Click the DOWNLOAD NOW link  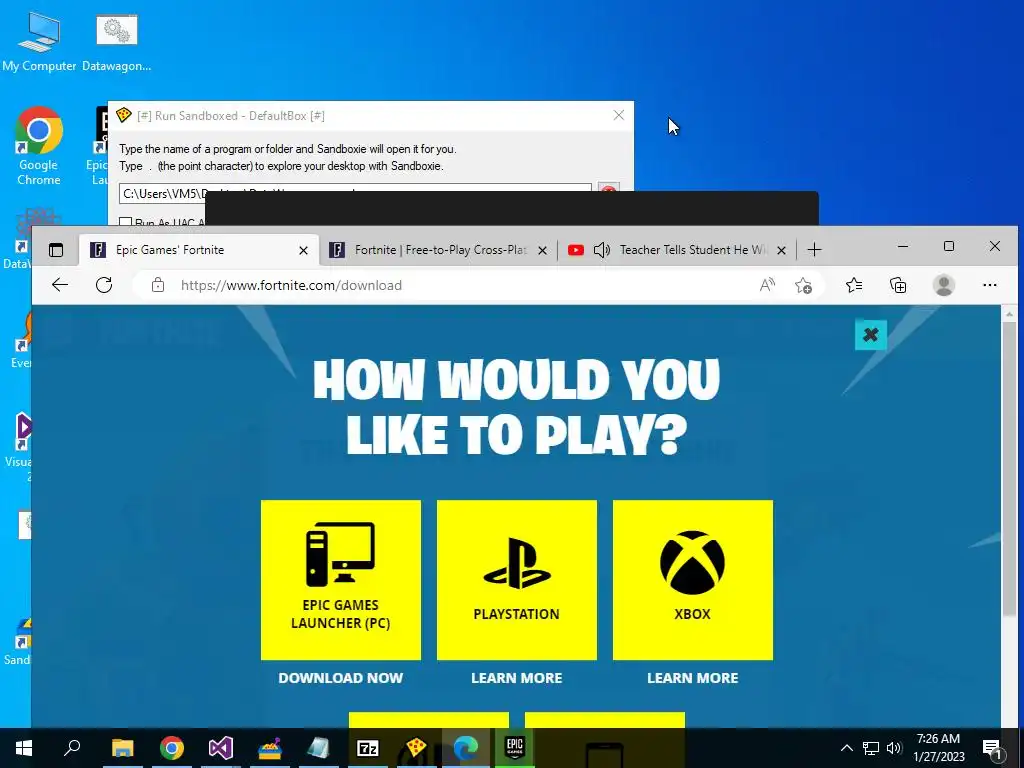point(341,678)
